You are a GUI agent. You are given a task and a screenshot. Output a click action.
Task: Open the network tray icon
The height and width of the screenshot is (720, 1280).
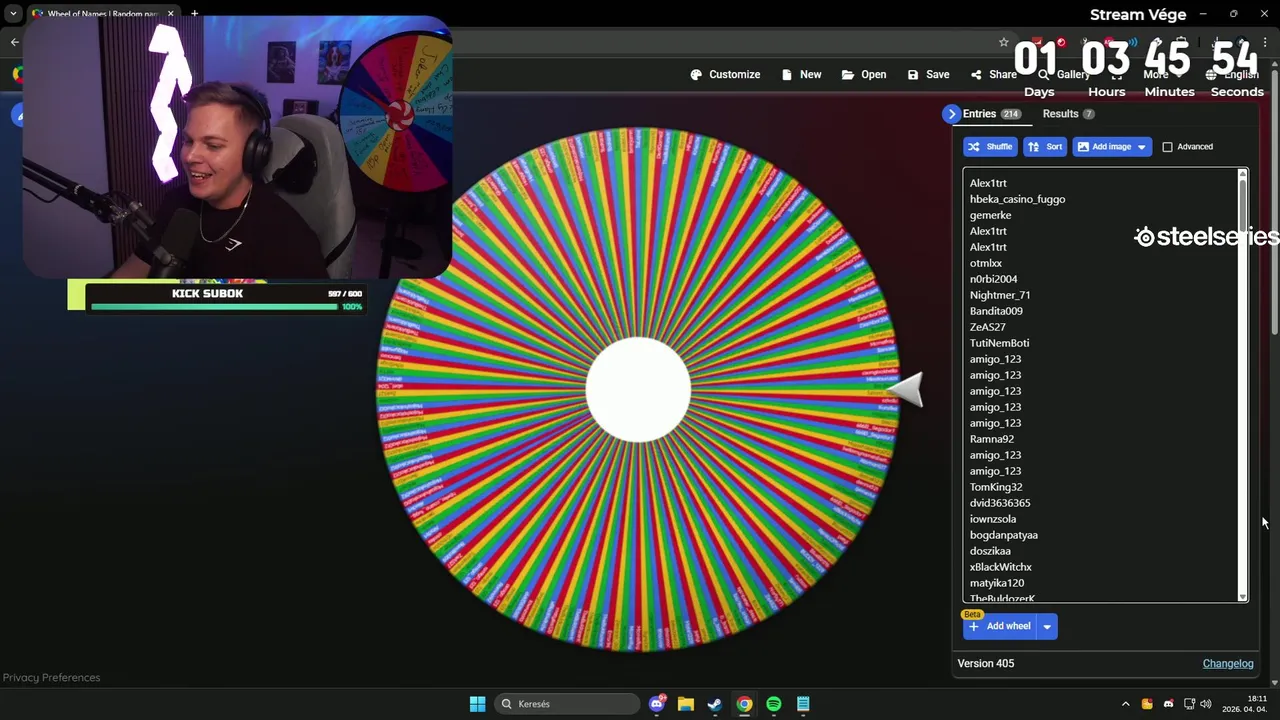[x=1190, y=704]
